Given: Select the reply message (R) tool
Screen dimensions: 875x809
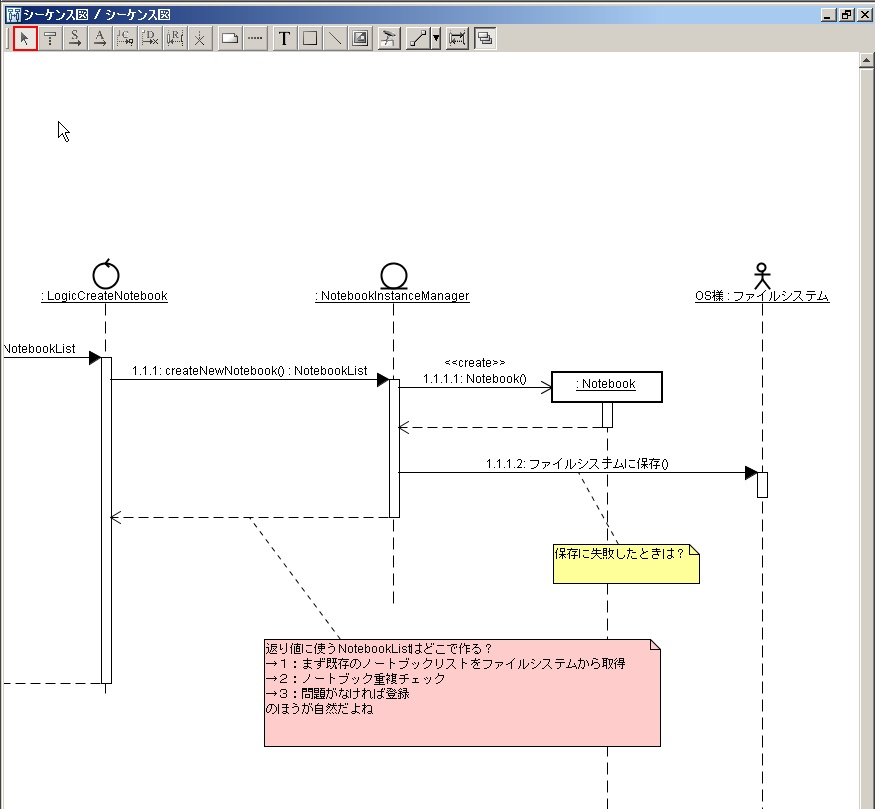Looking at the screenshot, I should click(175, 38).
